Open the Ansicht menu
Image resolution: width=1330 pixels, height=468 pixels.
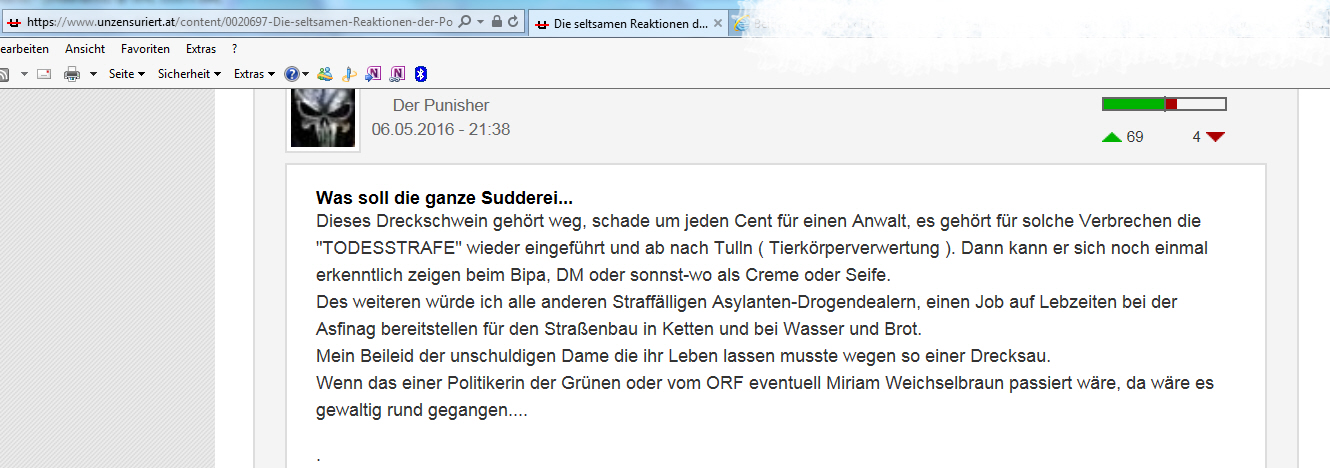tap(85, 48)
